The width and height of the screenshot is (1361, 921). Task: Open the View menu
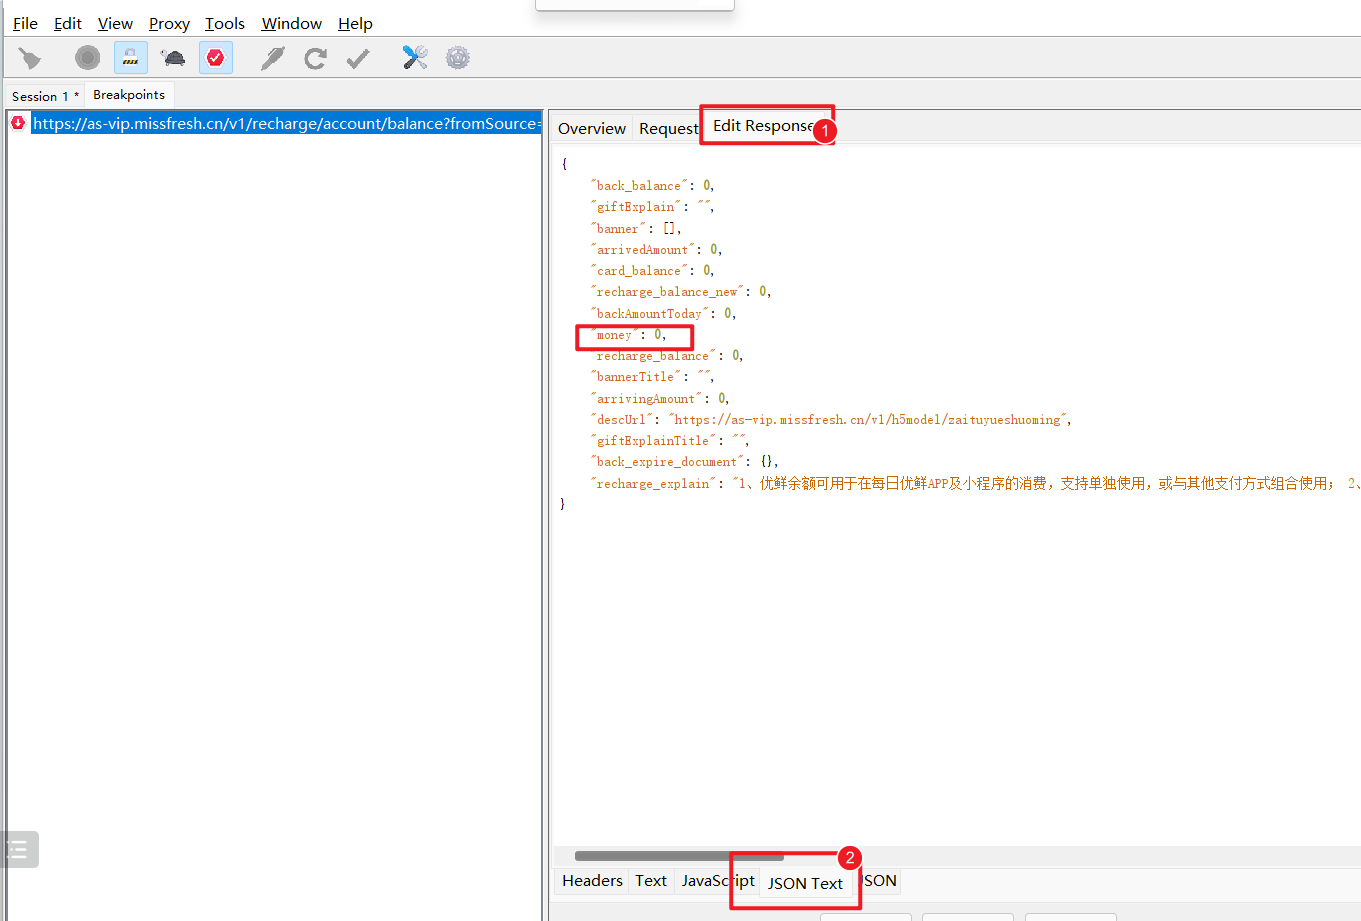click(115, 23)
